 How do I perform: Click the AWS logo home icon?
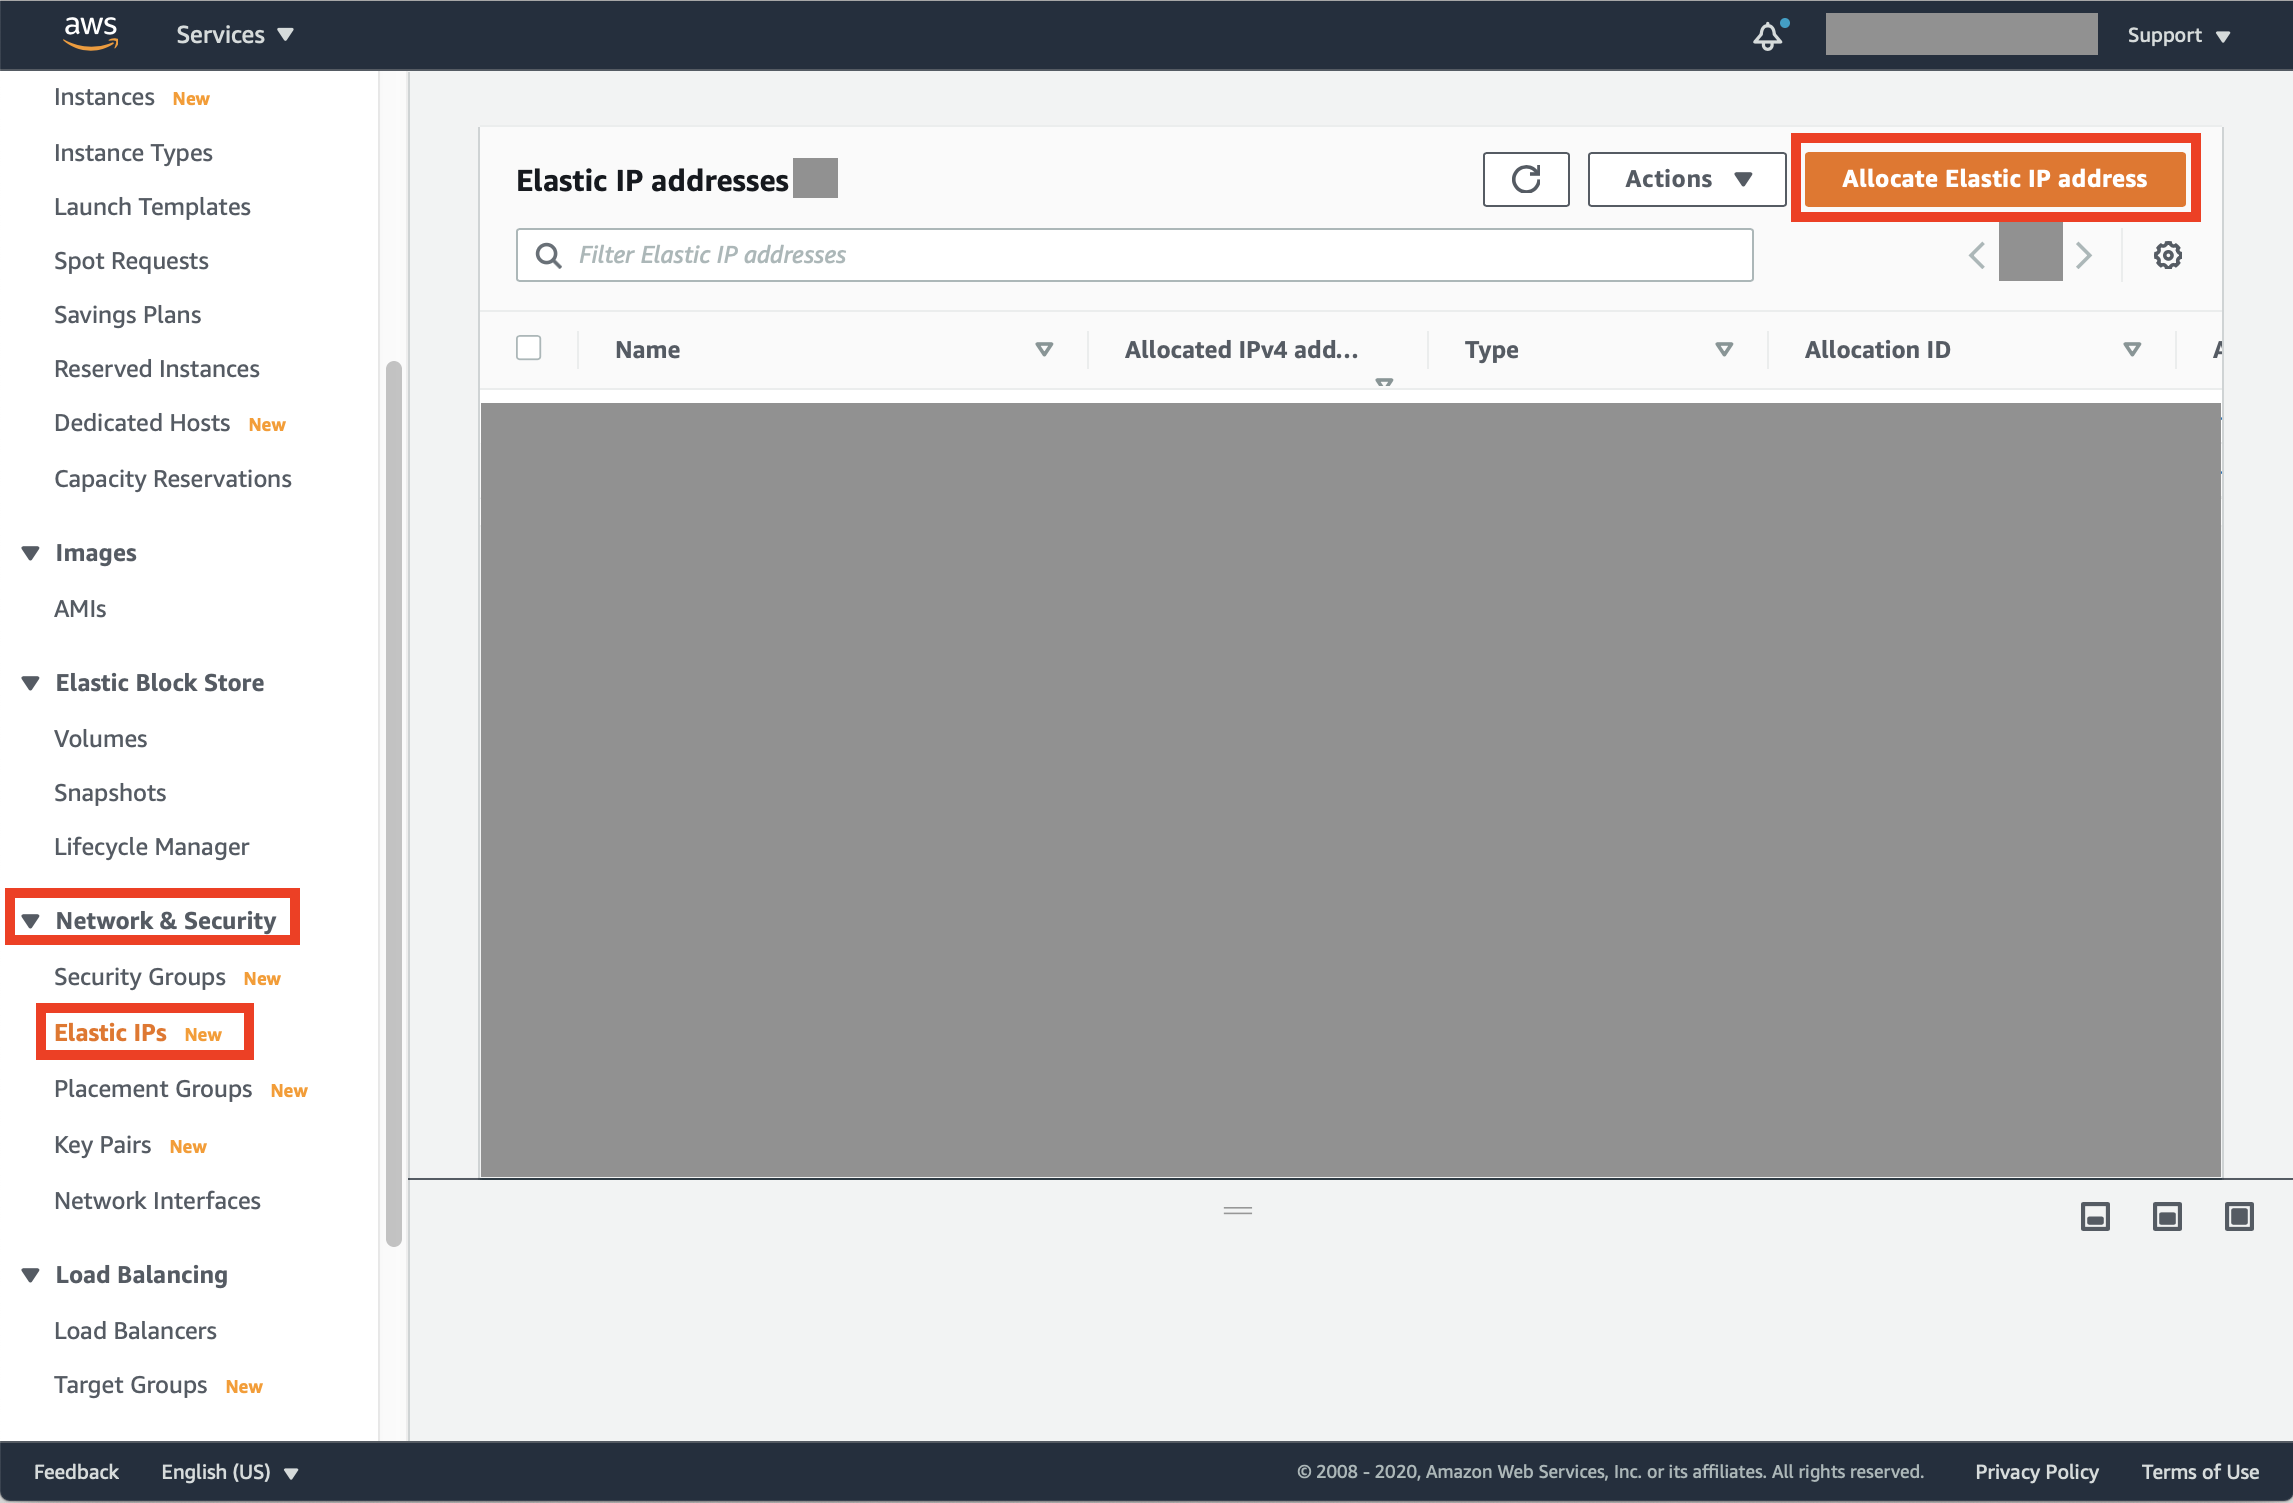(91, 34)
